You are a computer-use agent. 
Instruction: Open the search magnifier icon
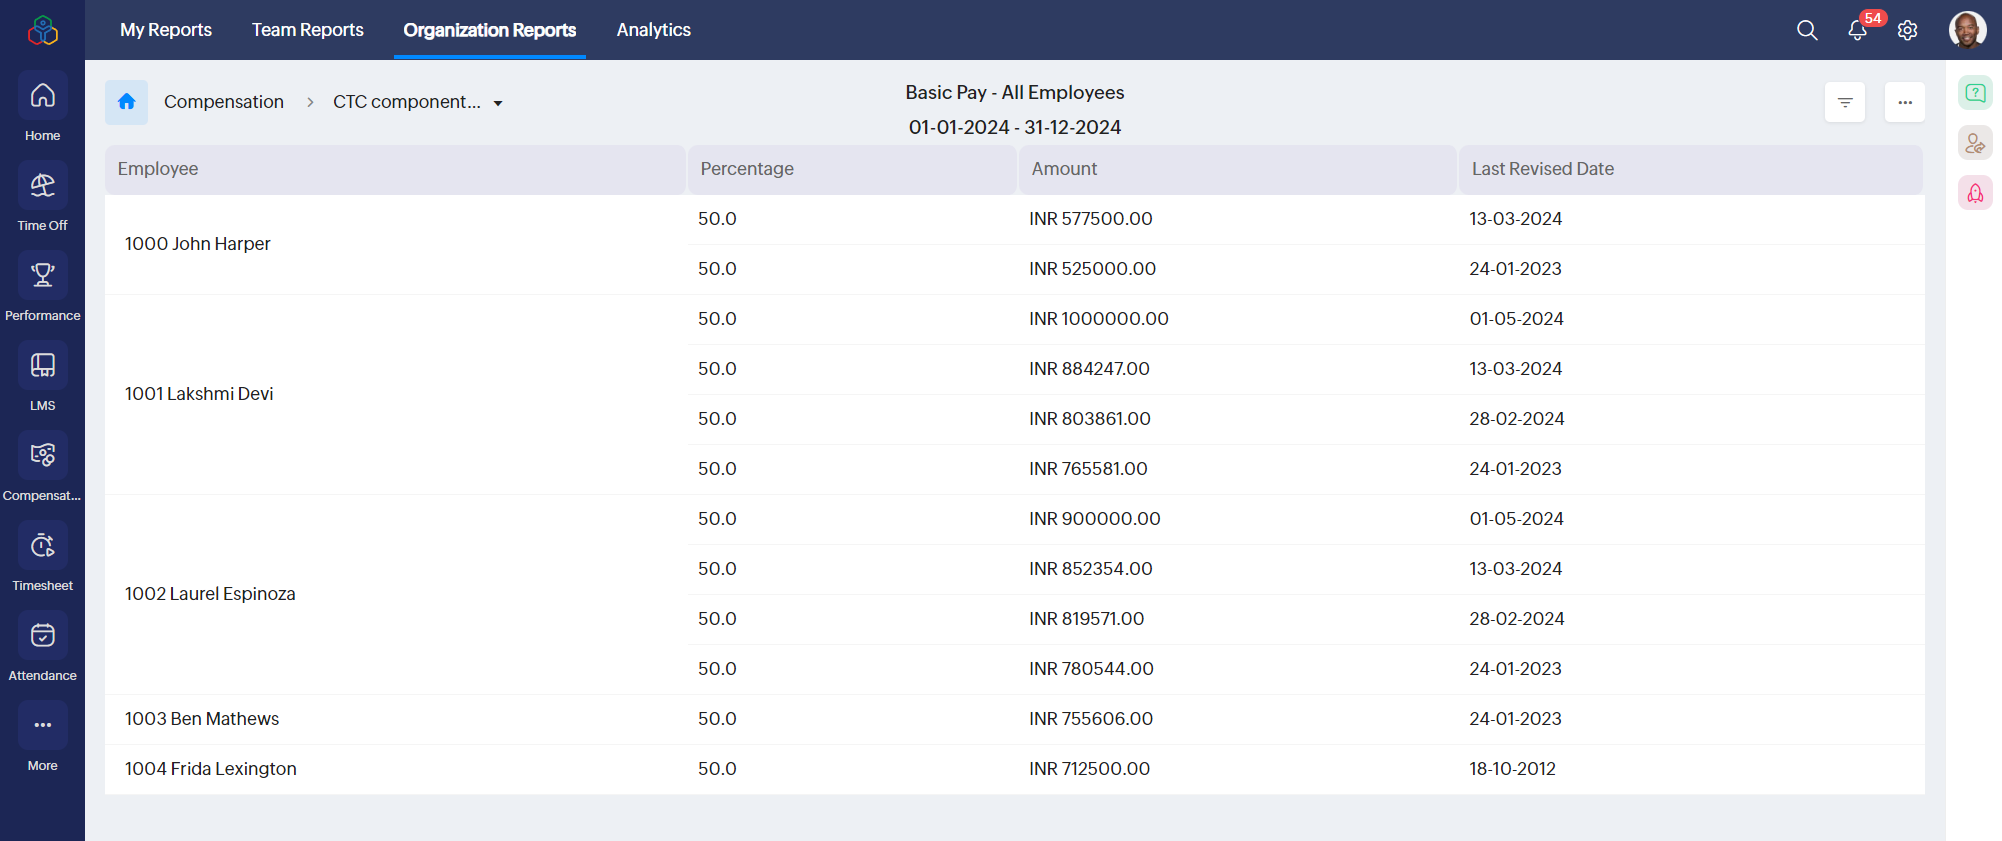click(x=1807, y=30)
